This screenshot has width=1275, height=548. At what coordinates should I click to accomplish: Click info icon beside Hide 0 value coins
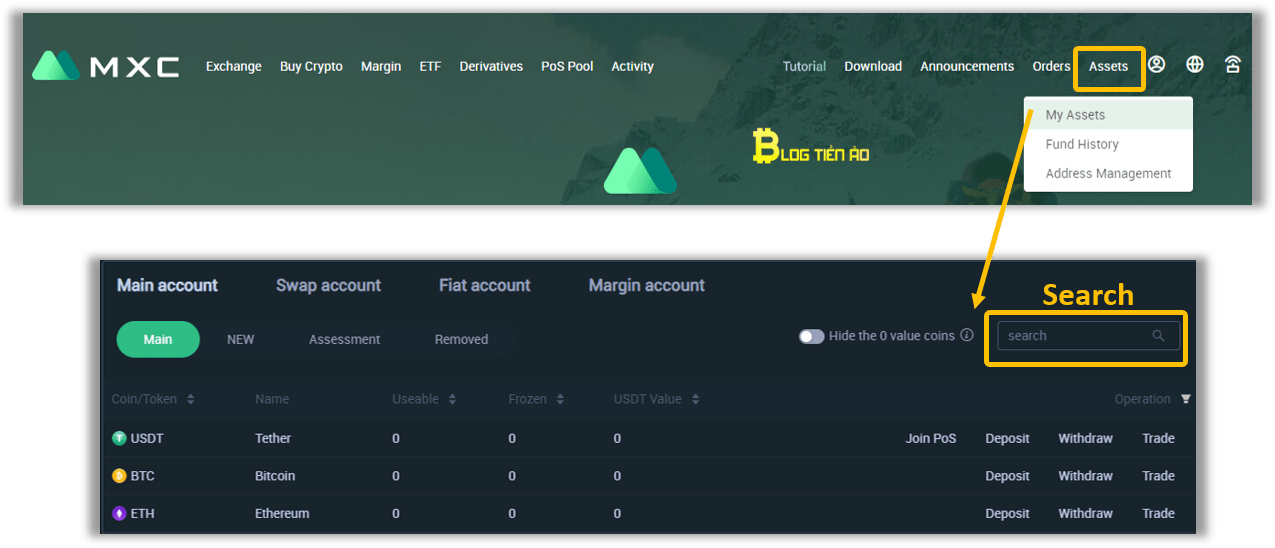[x=967, y=335]
